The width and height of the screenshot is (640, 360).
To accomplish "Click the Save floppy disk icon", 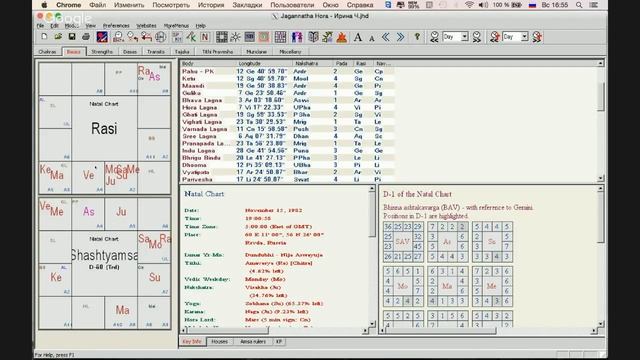I will (72, 37).
